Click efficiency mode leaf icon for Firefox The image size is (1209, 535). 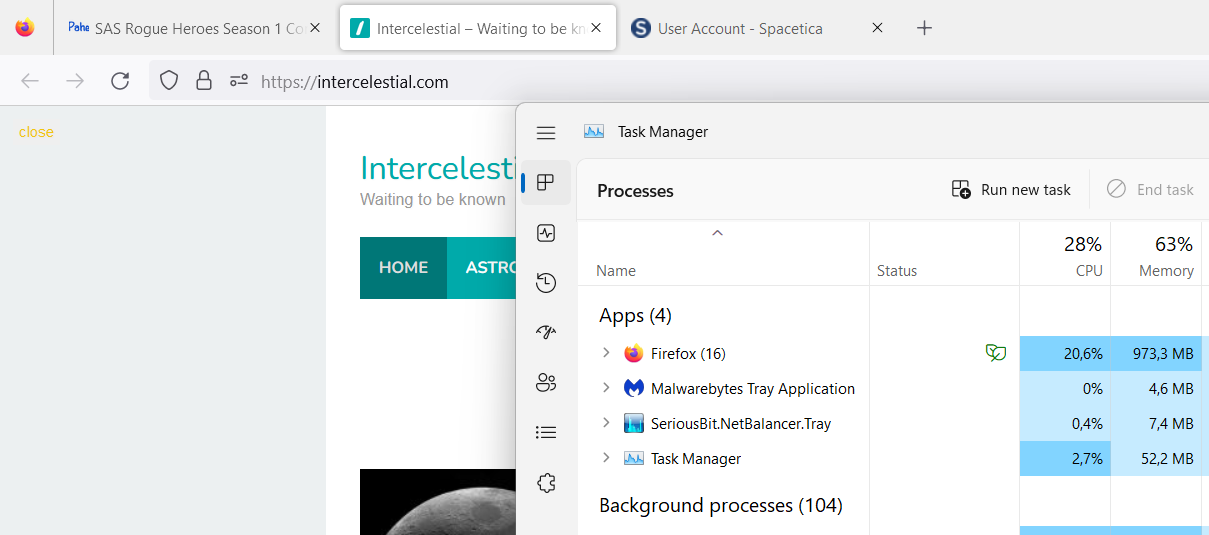[995, 352]
